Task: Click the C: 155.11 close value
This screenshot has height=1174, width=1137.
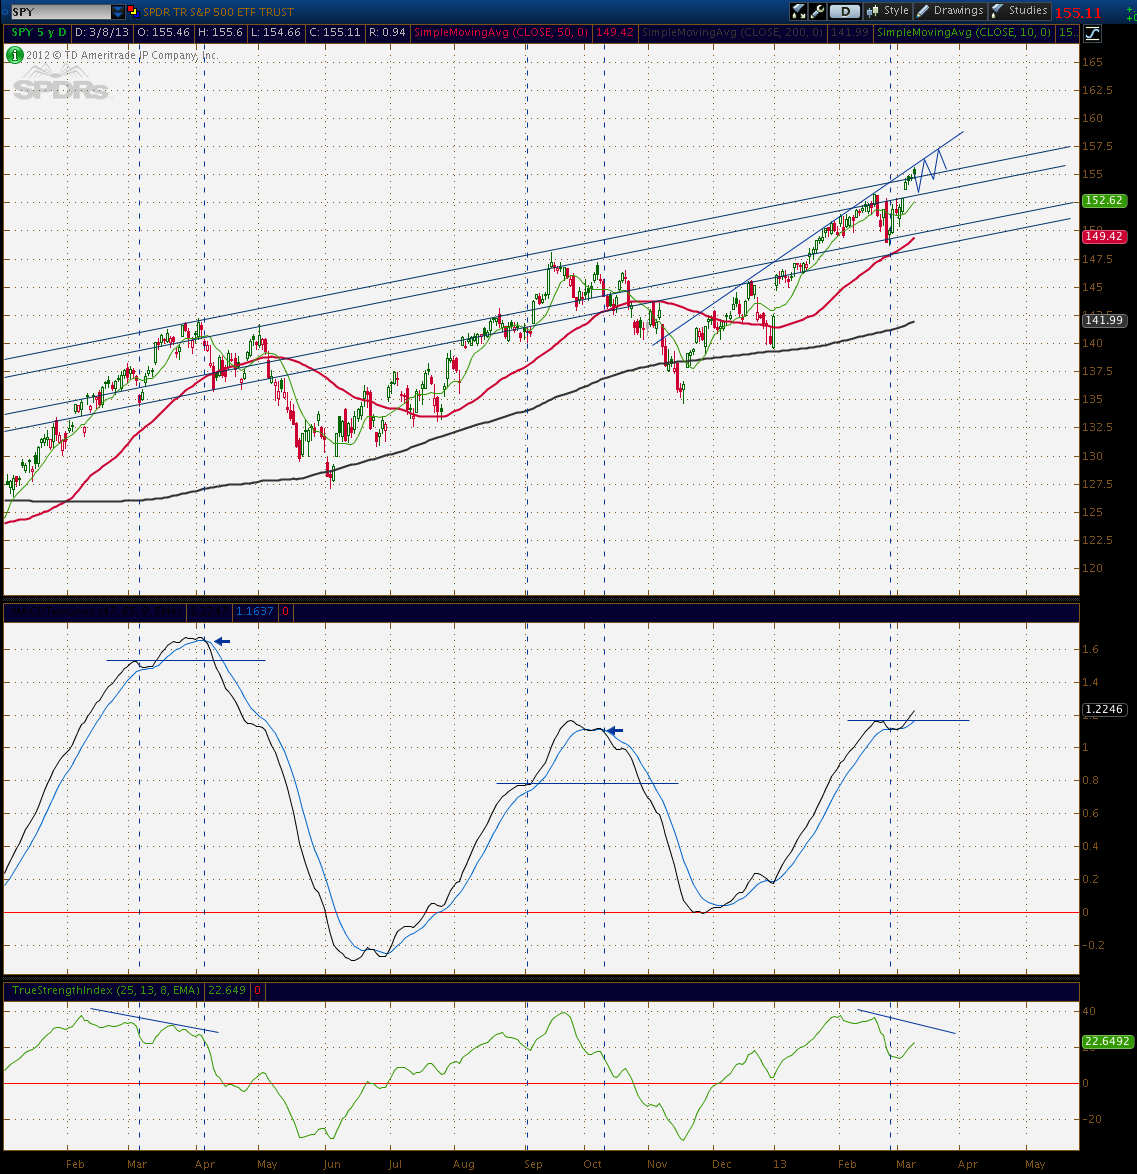Action: tap(335, 32)
